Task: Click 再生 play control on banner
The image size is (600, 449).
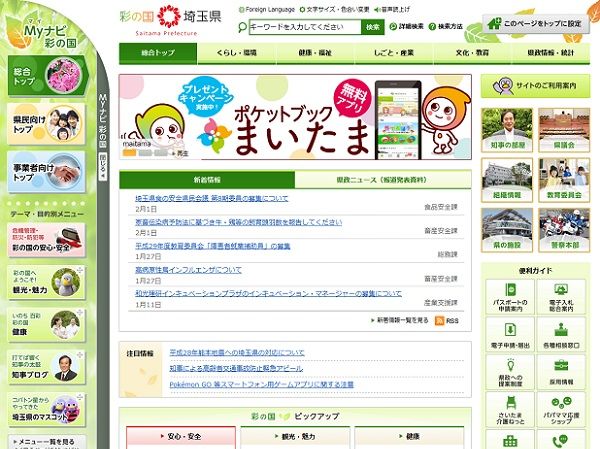Action: pyautogui.click(x=180, y=153)
